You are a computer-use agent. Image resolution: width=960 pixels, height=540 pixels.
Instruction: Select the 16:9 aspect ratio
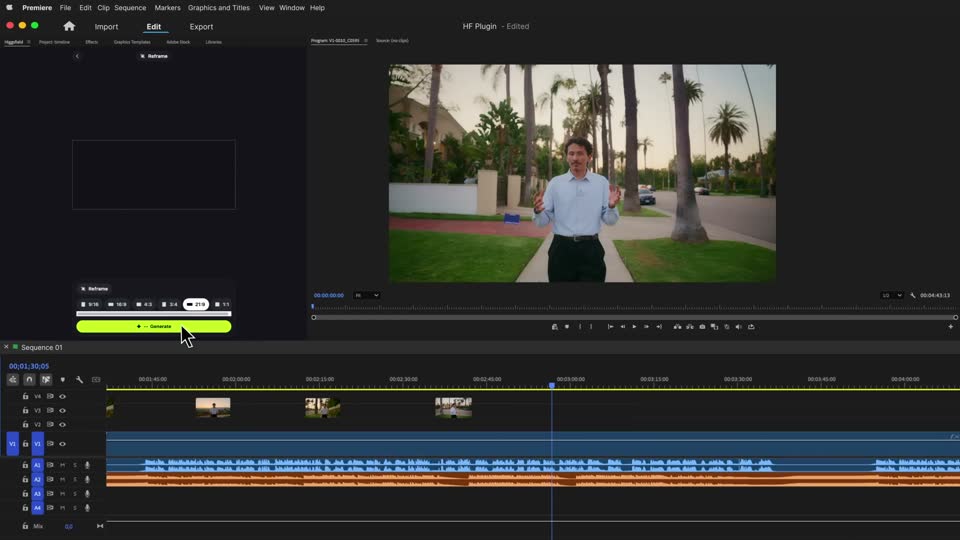117,304
